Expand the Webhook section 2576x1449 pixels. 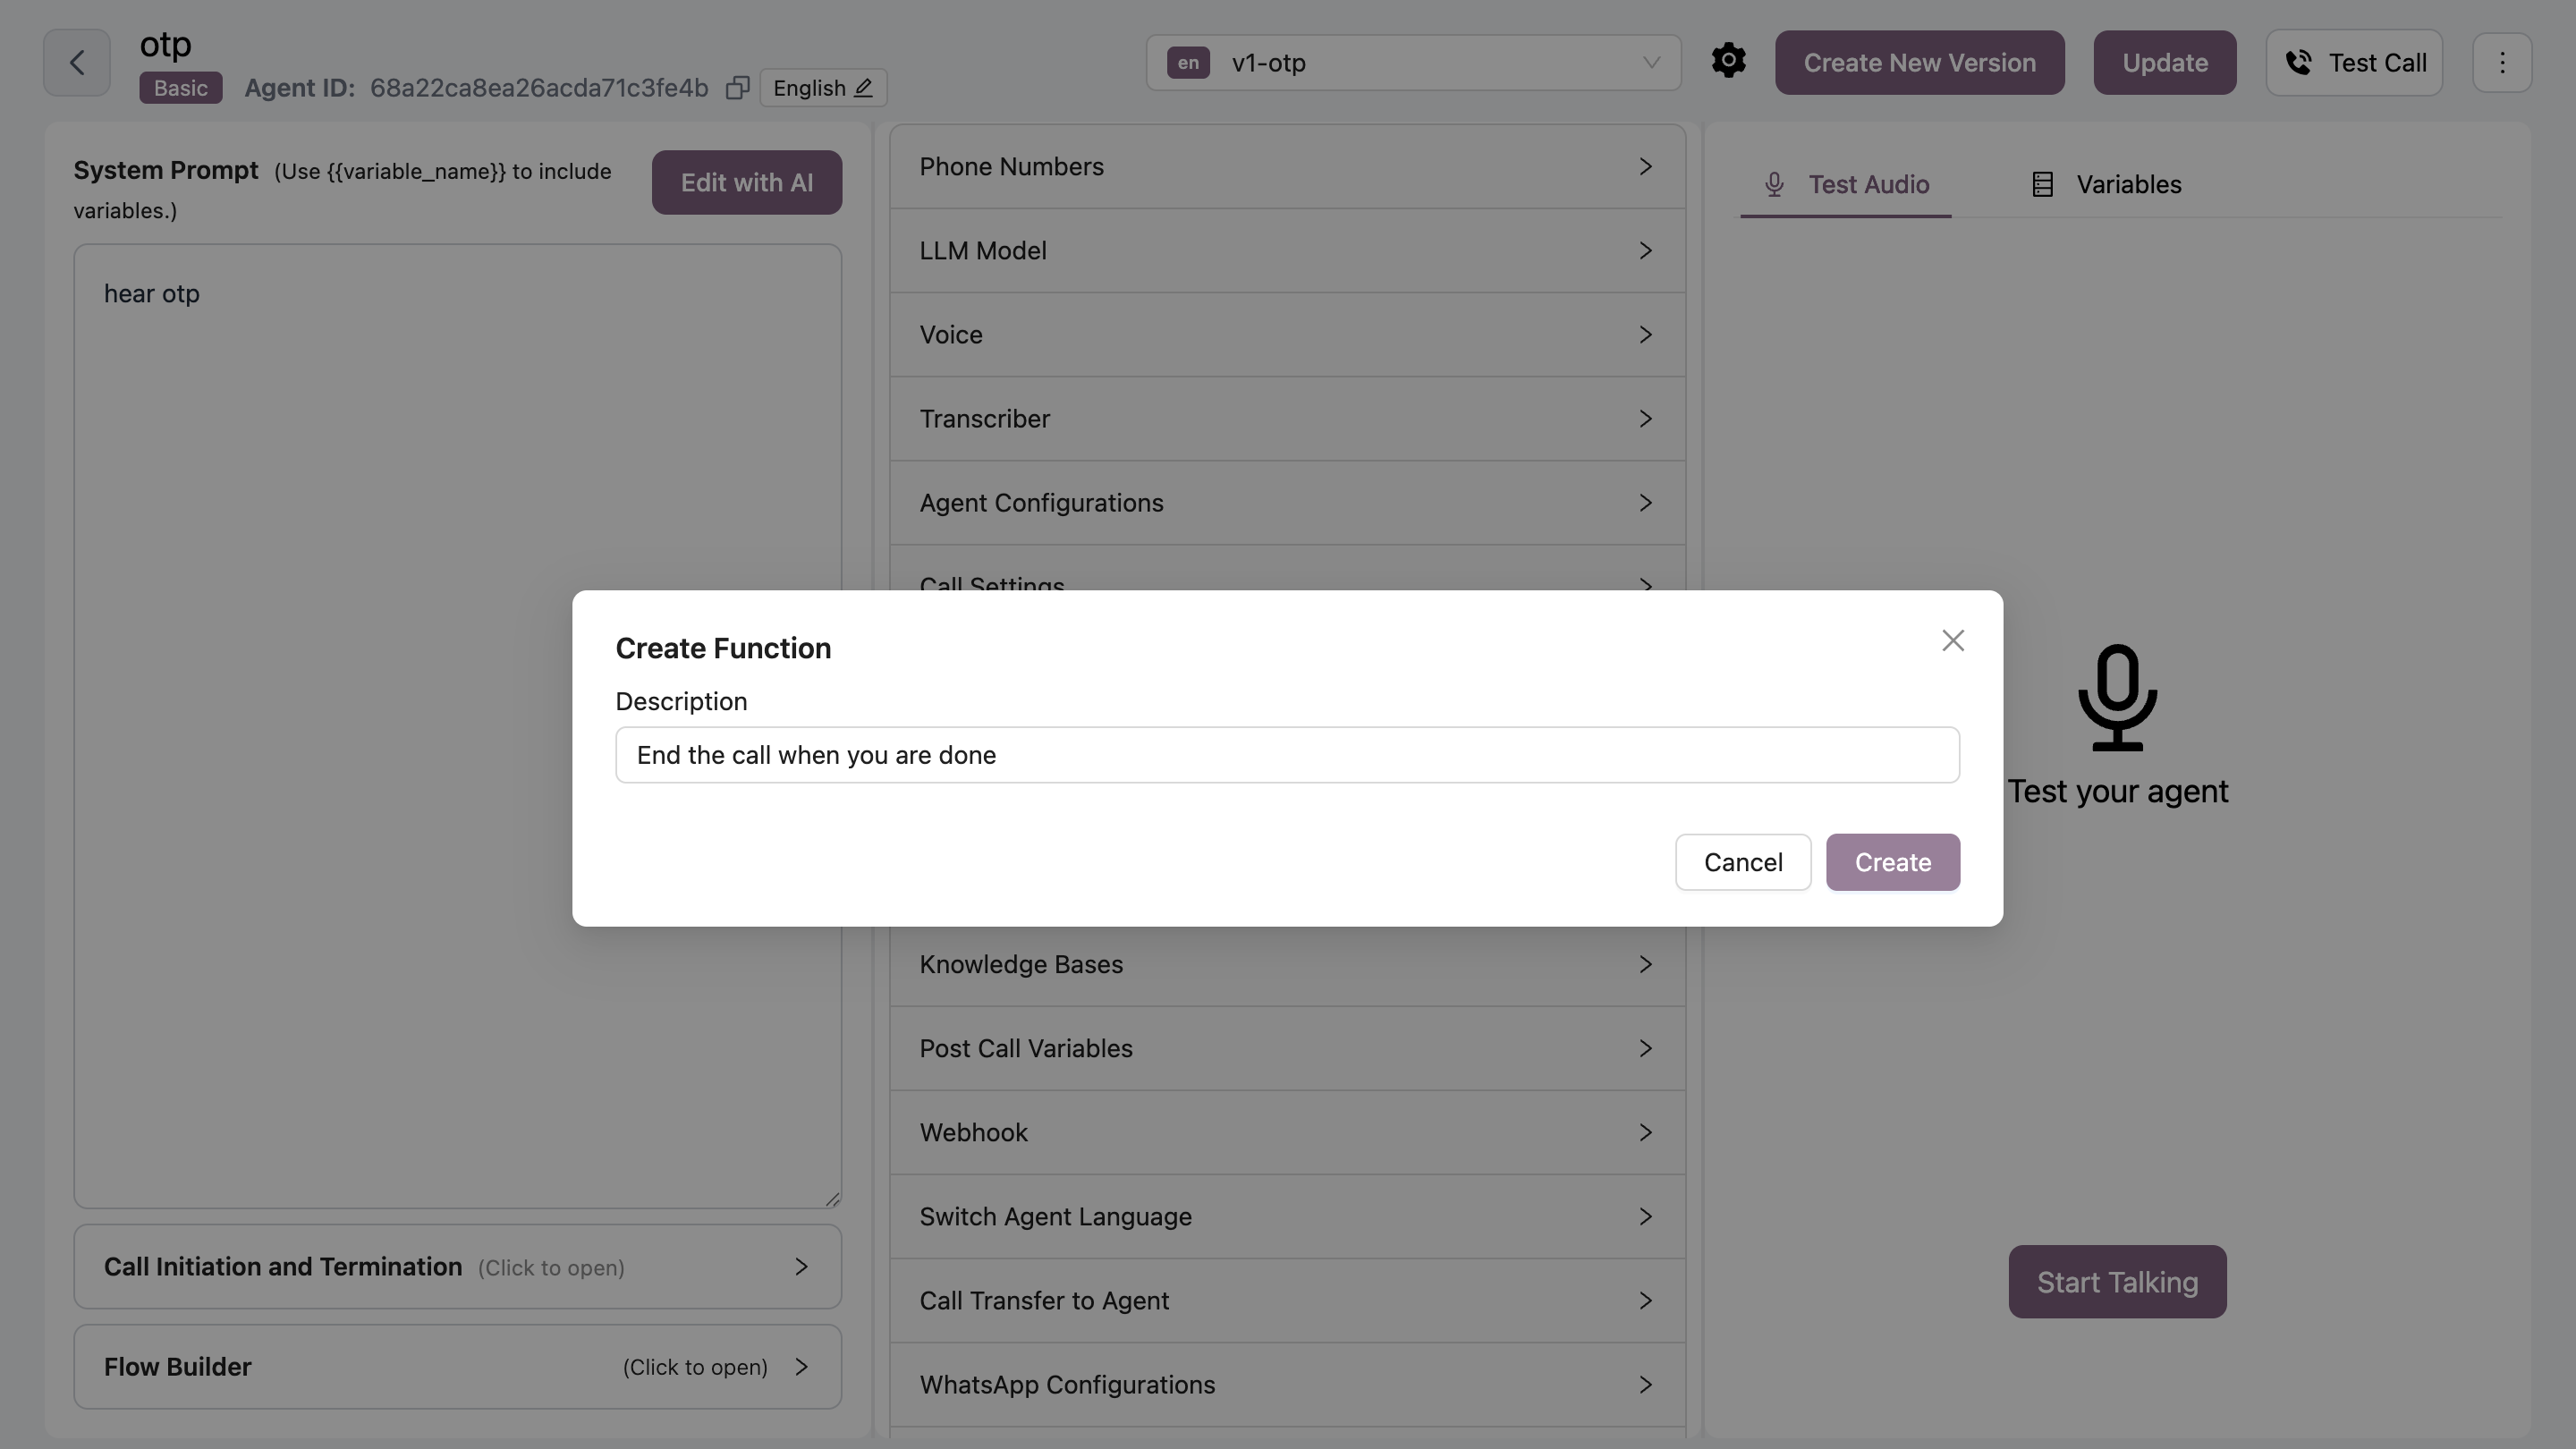[1286, 1133]
